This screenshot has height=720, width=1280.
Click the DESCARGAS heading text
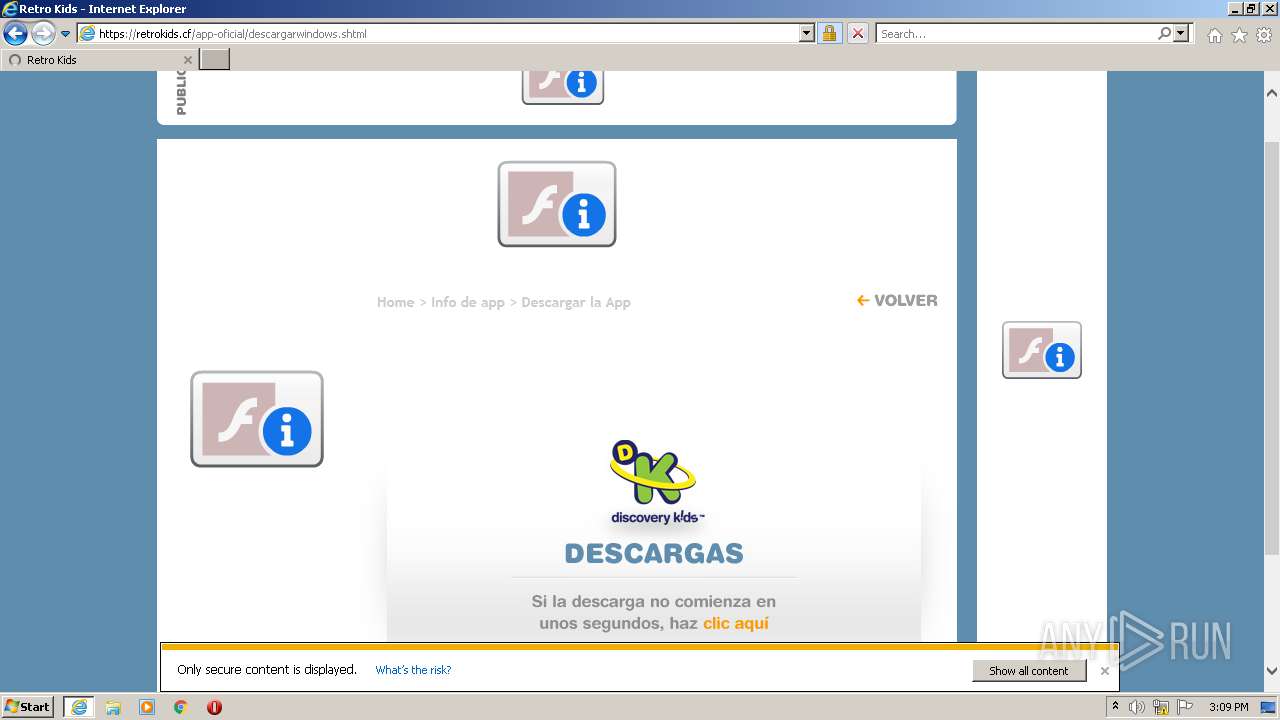pyautogui.click(x=654, y=553)
